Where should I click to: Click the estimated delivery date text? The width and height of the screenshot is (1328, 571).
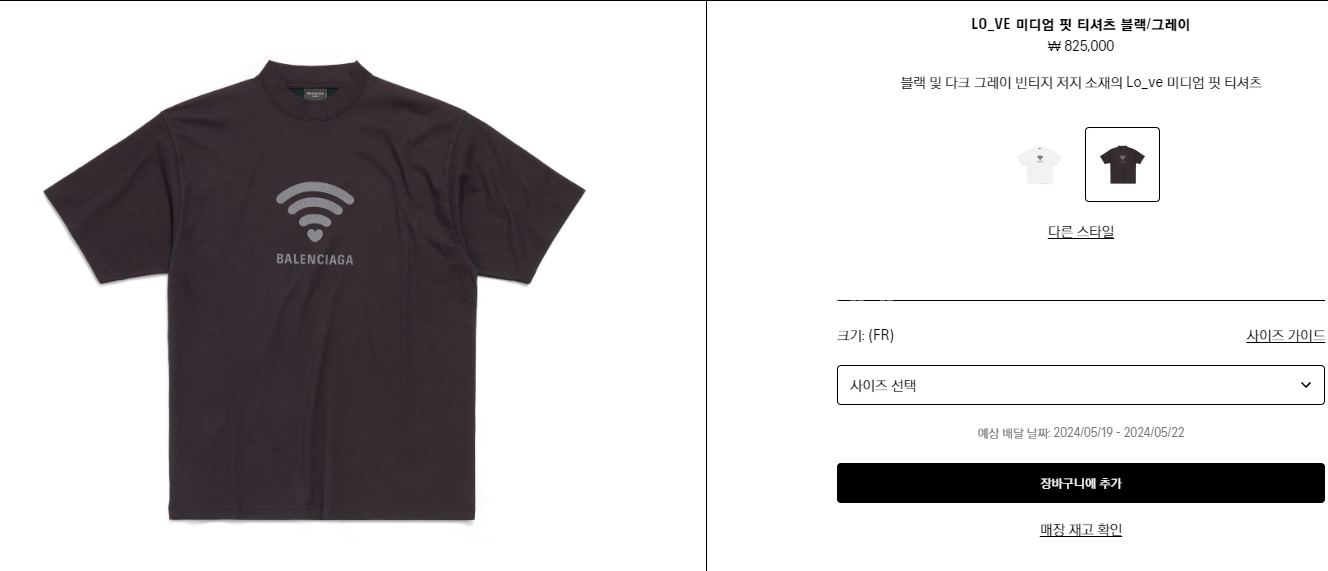(x=1081, y=433)
